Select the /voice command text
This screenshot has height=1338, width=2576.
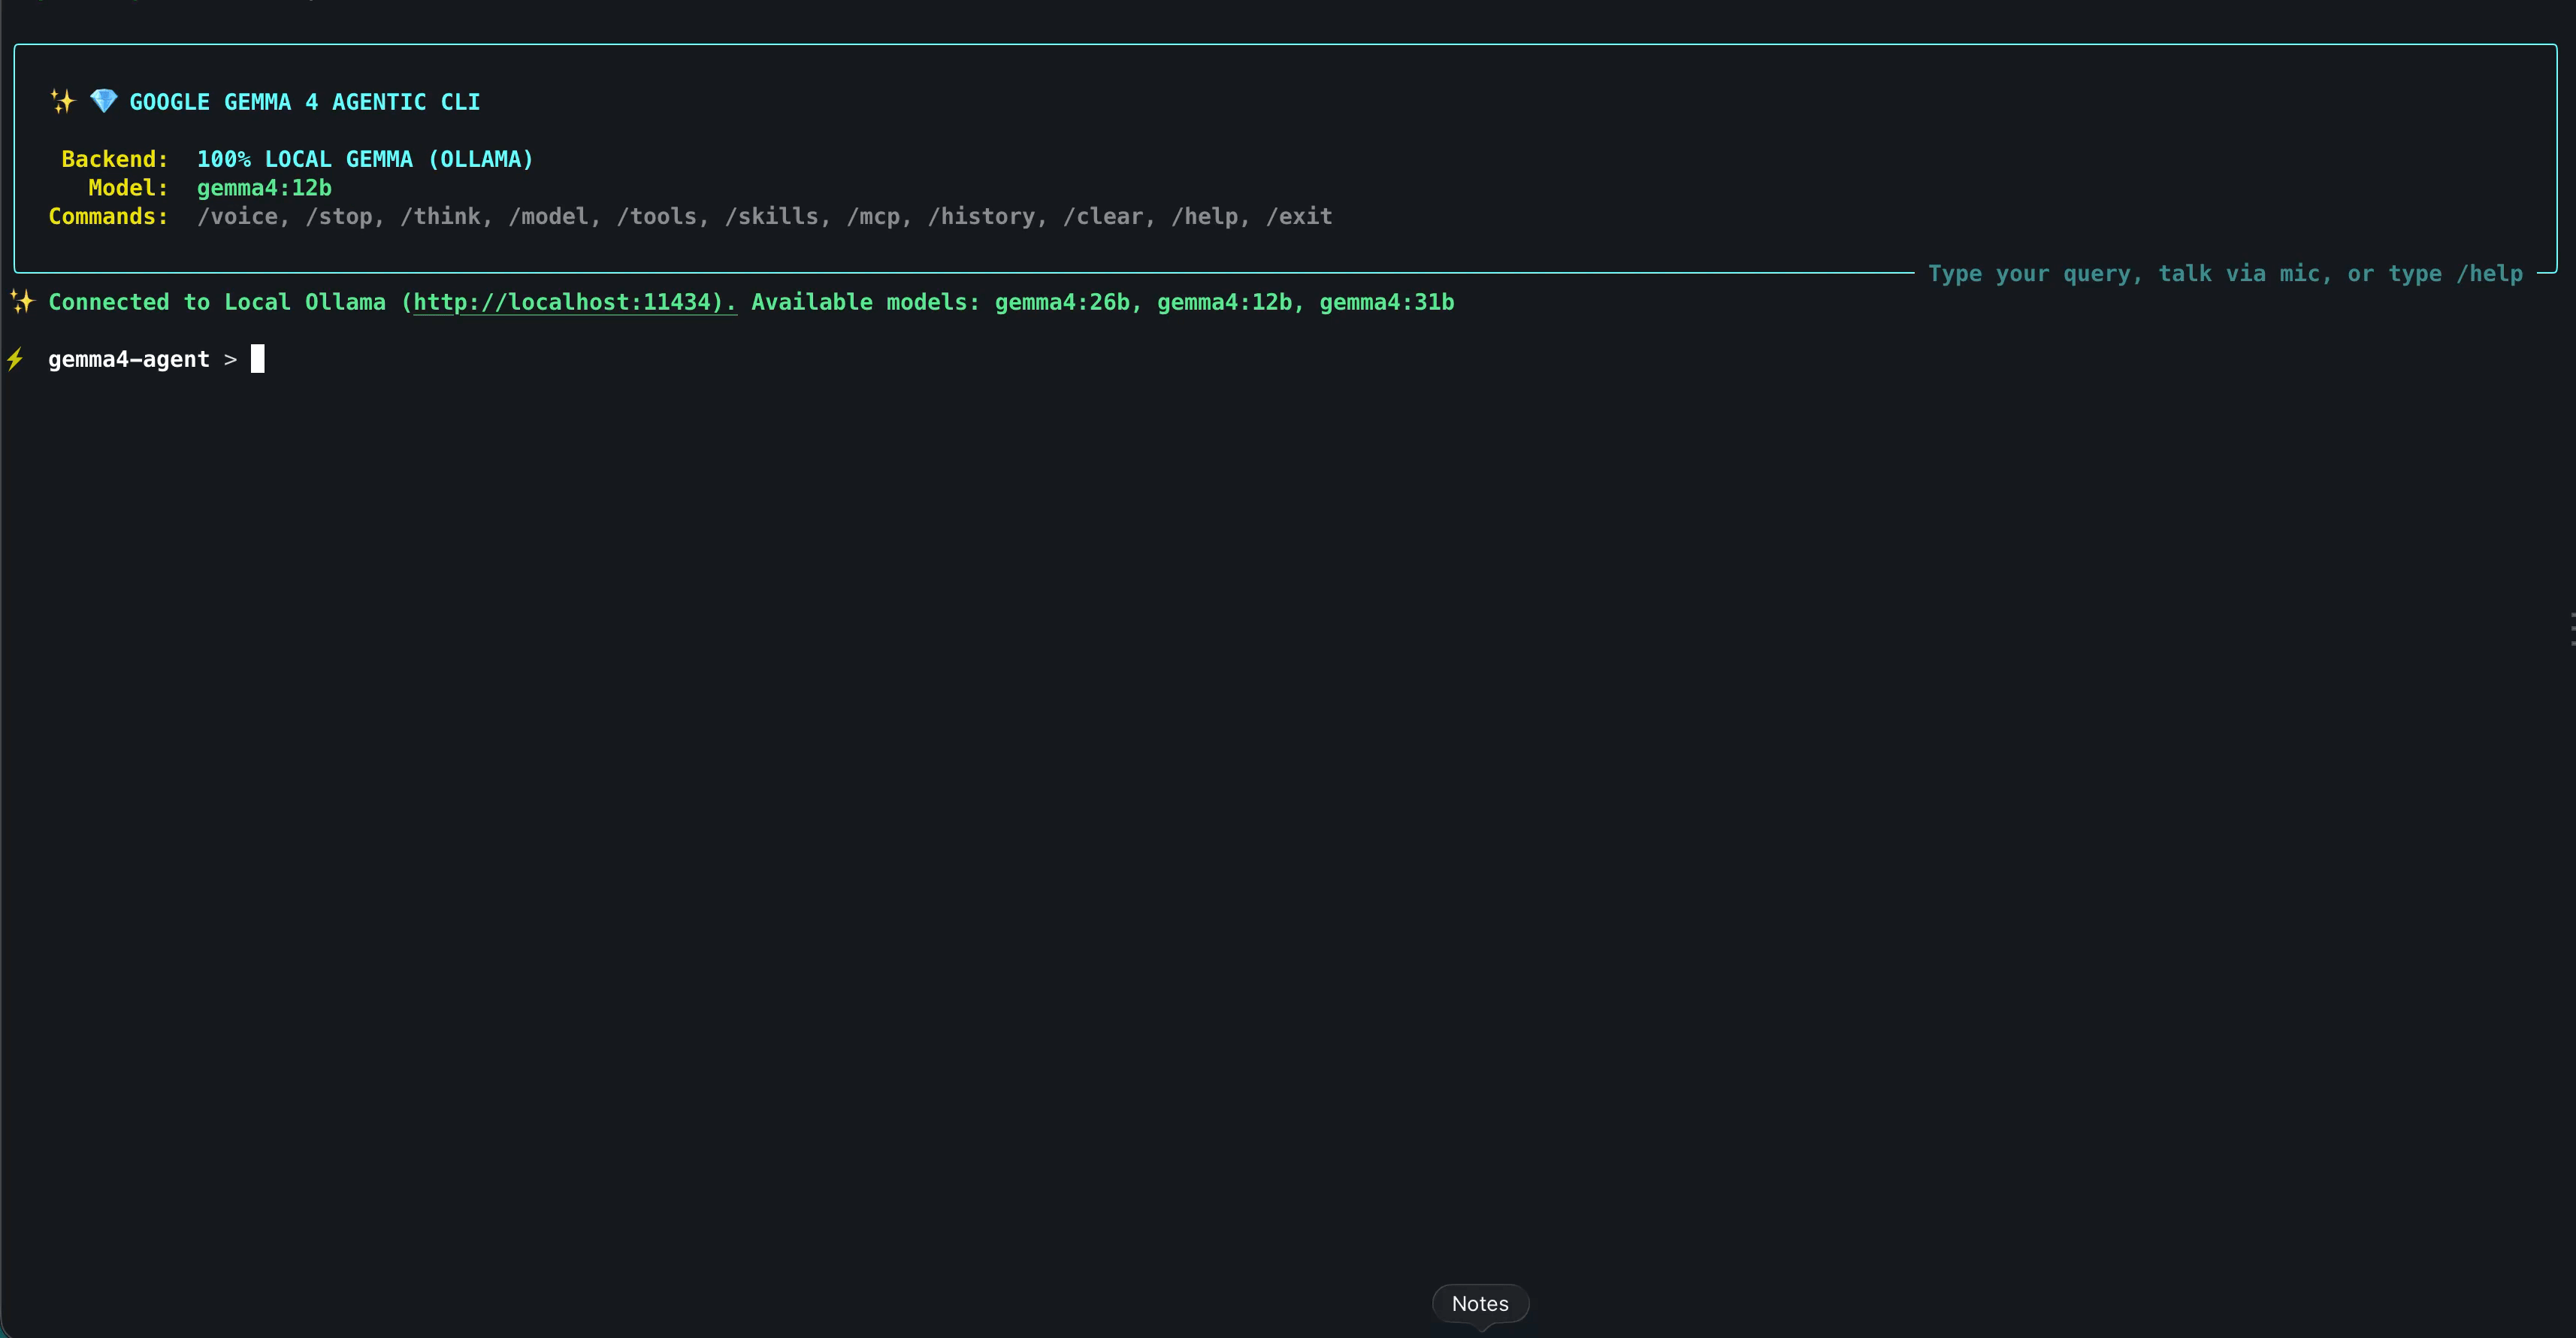tap(237, 216)
